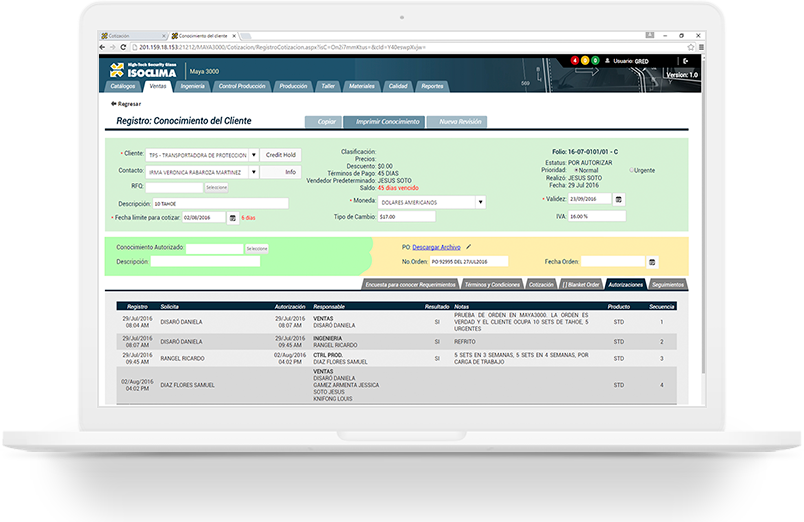This screenshot has width=804, height=522.
Task: Click the IVA percentage field
Action: [x=597, y=216]
